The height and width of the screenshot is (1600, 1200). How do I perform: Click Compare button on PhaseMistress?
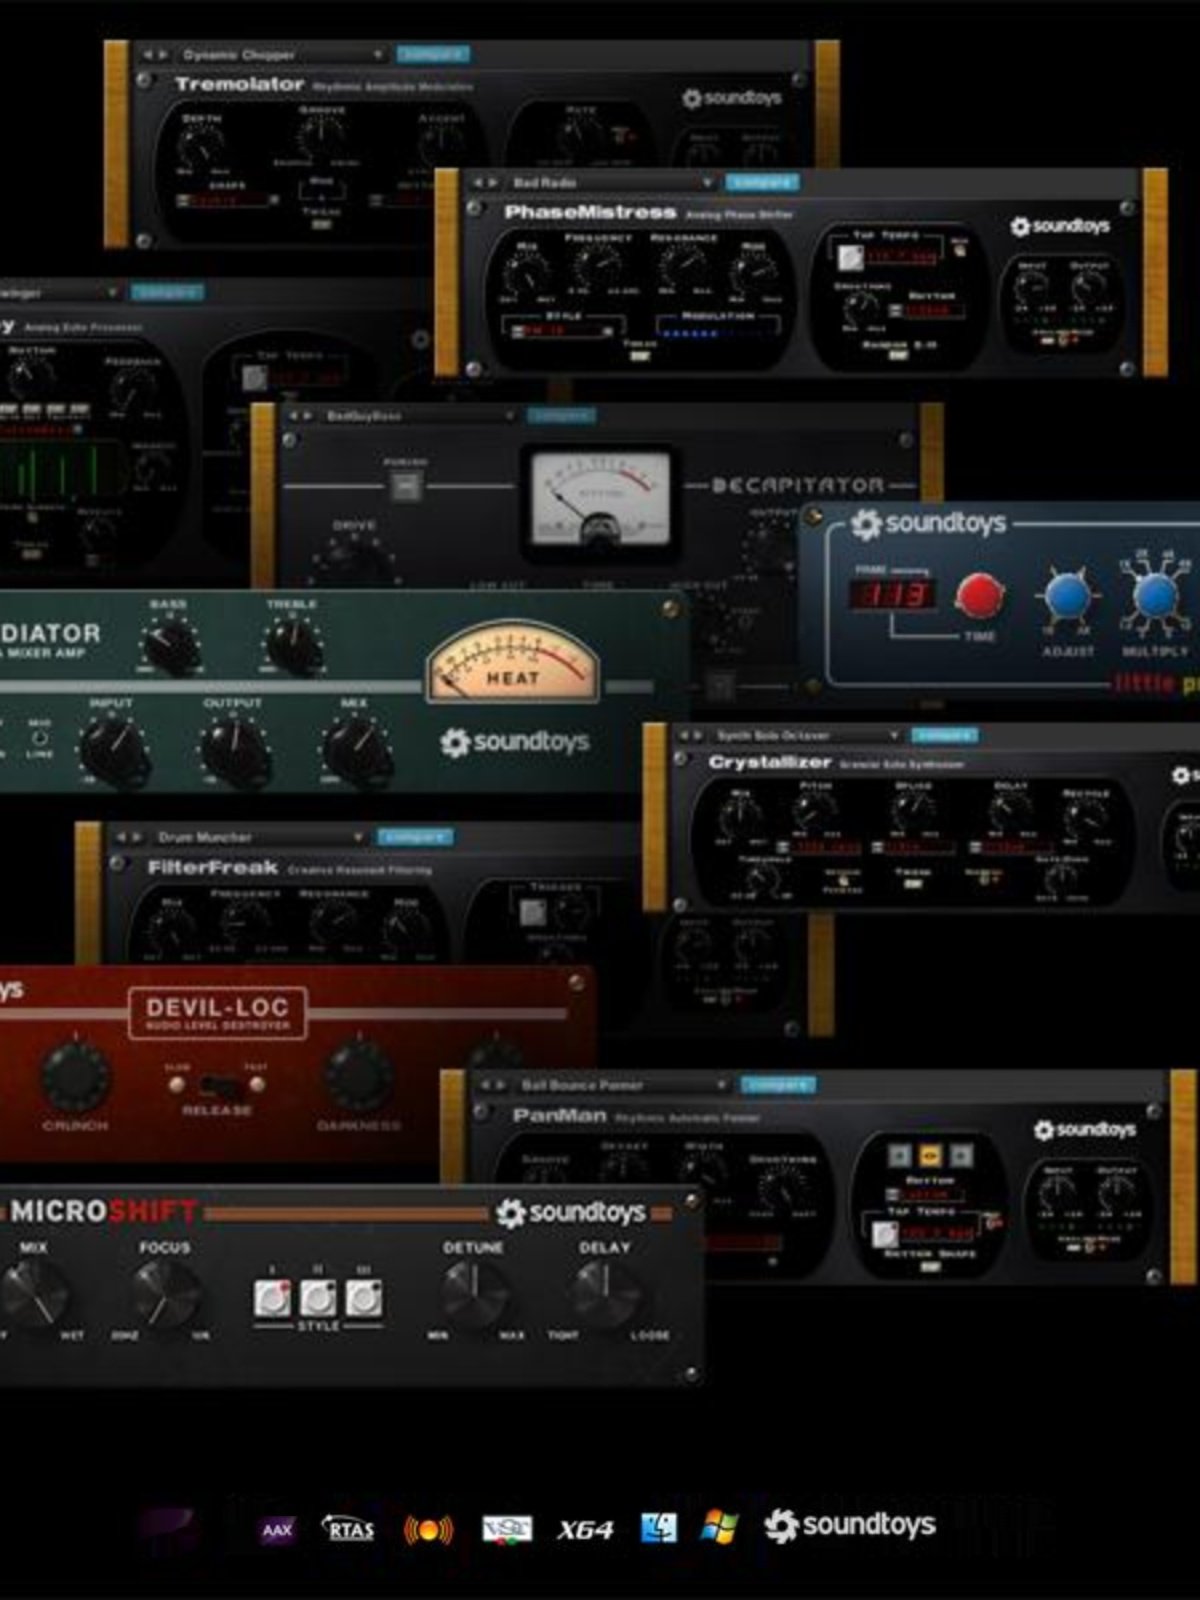click(x=761, y=182)
